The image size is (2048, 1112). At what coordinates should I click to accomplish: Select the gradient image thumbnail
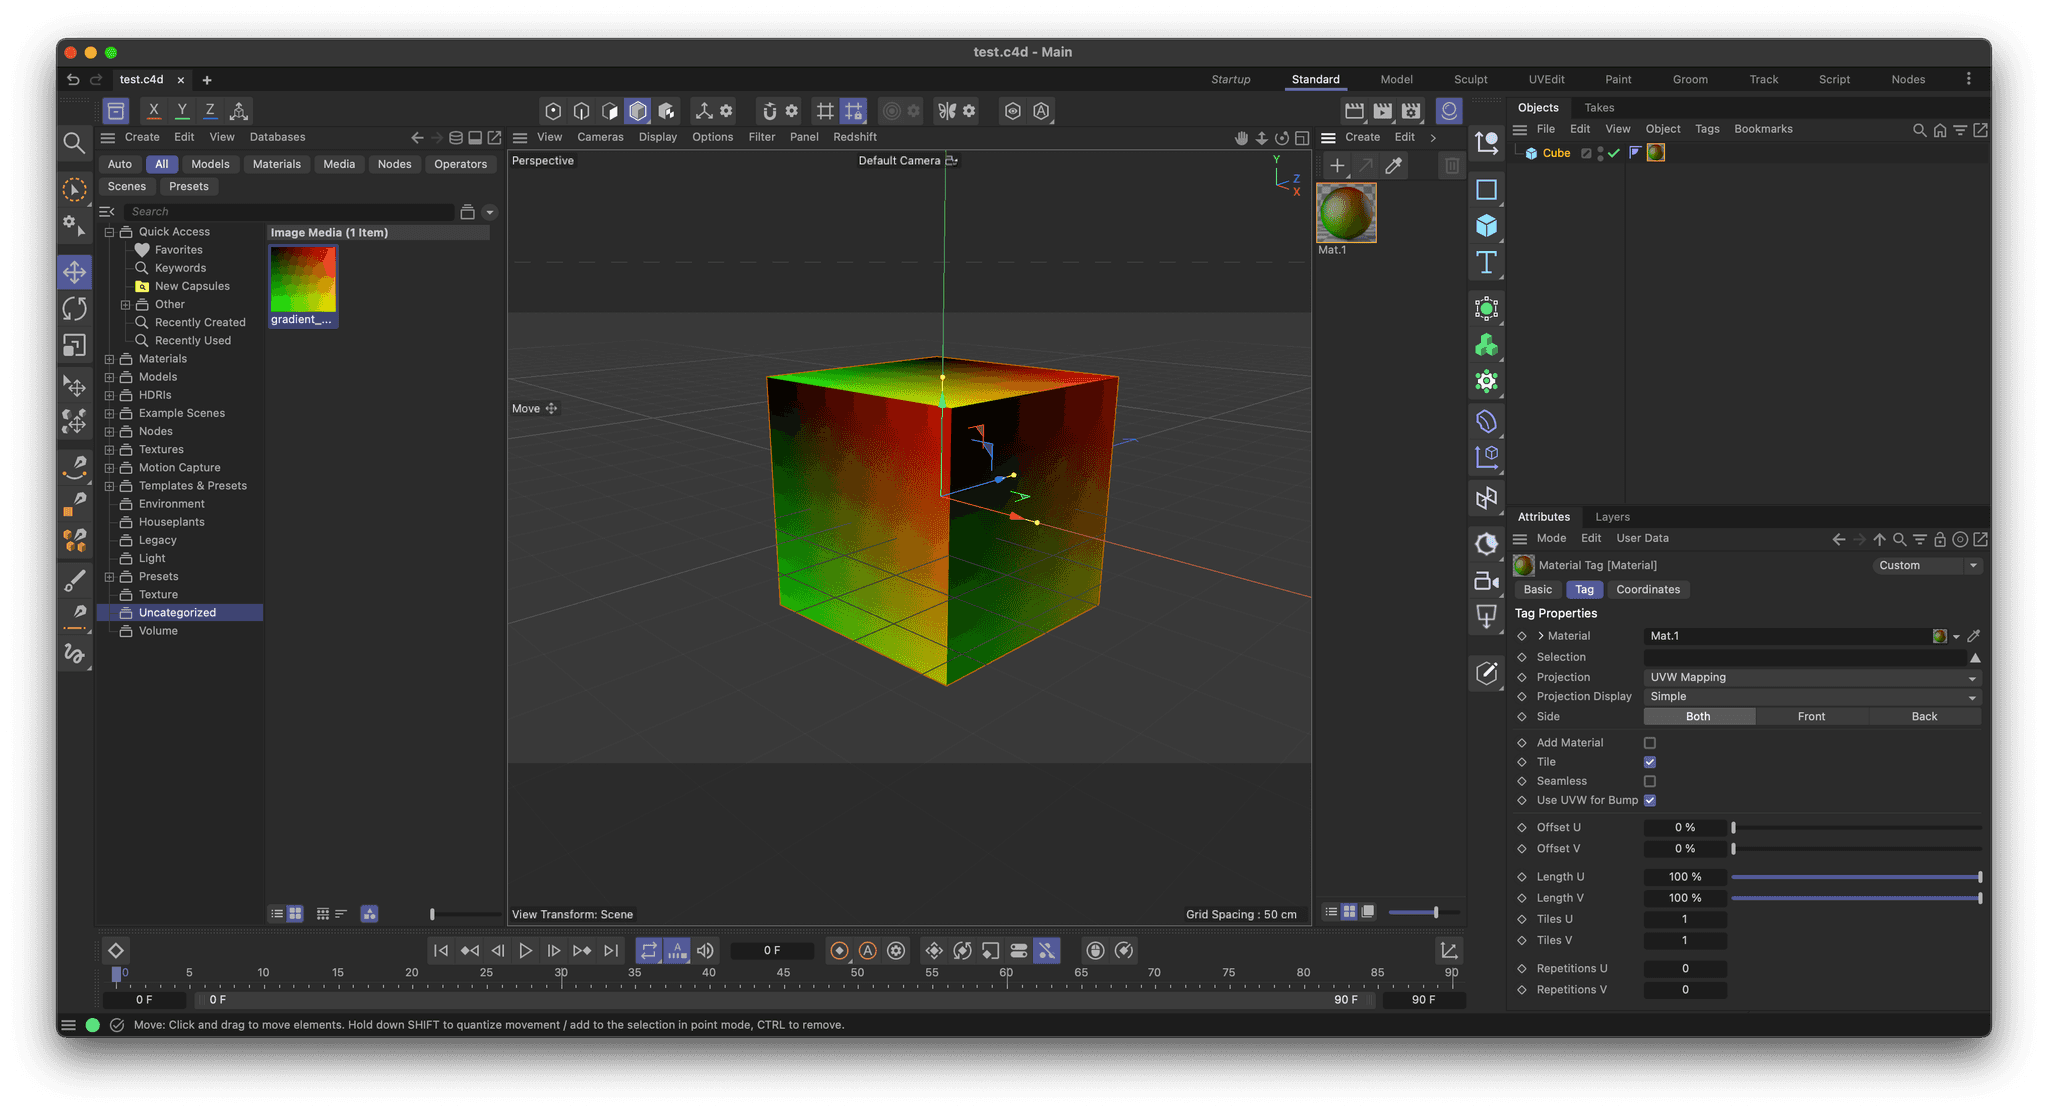tap(303, 279)
